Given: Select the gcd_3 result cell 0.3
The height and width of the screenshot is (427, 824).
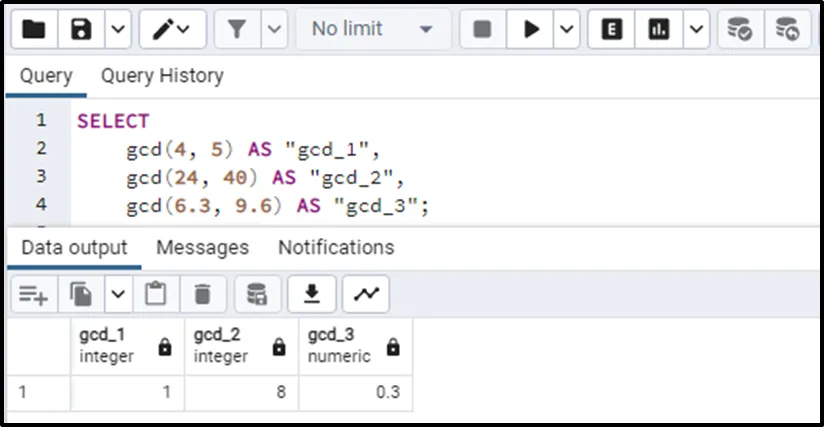Looking at the screenshot, I should coord(355,392).
